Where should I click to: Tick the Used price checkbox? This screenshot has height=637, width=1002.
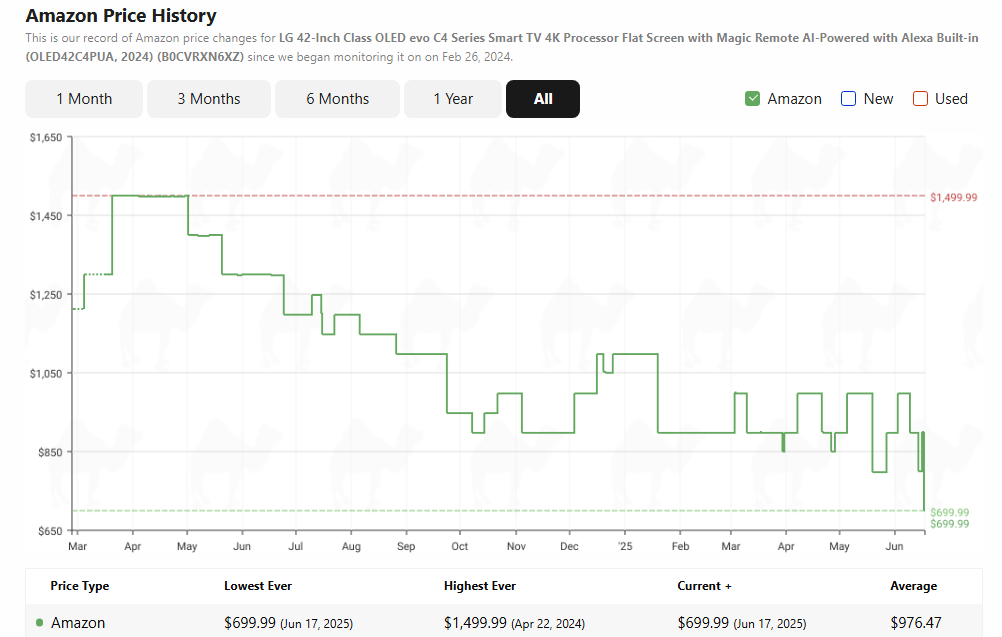click(x=920, y=99)
